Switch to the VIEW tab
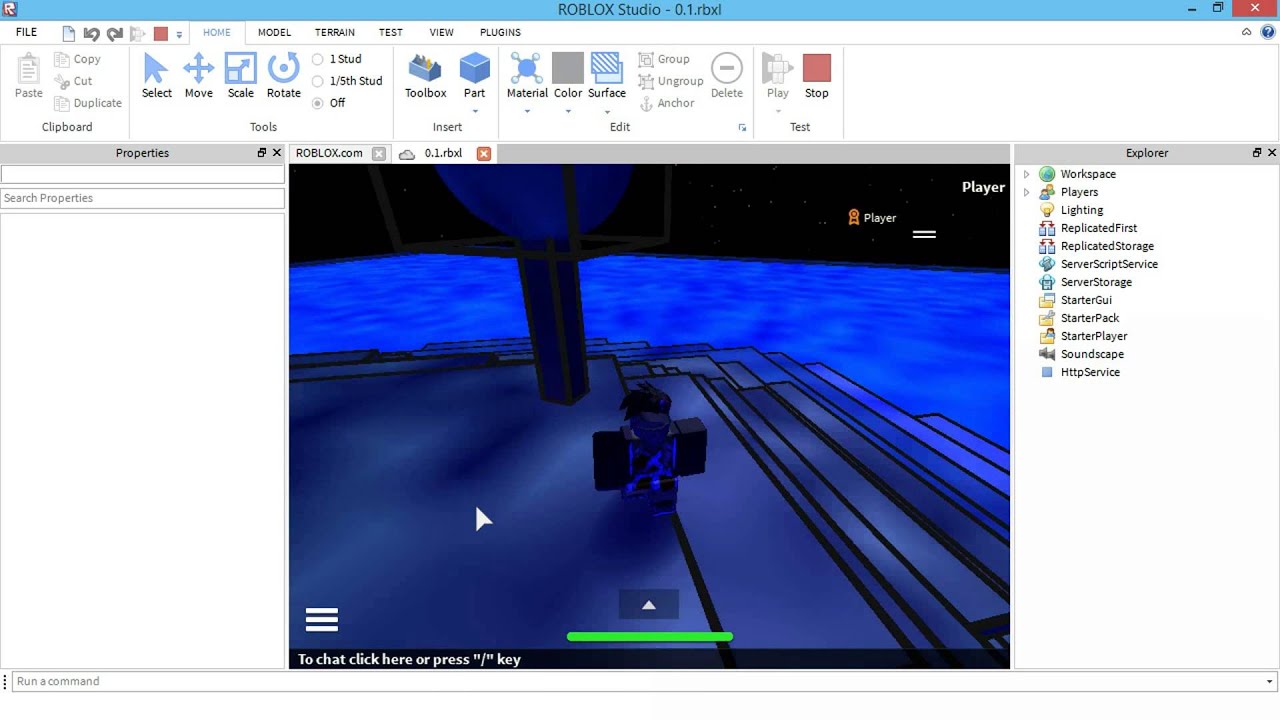This screenshot has width=1280, height=720. click(441, 32)
